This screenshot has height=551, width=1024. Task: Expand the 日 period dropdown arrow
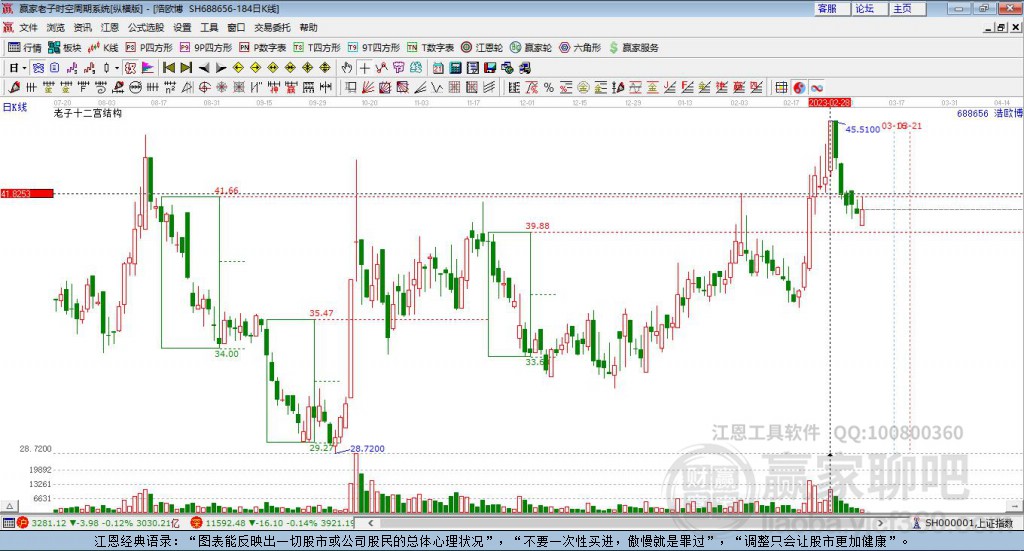click(24, 68)
